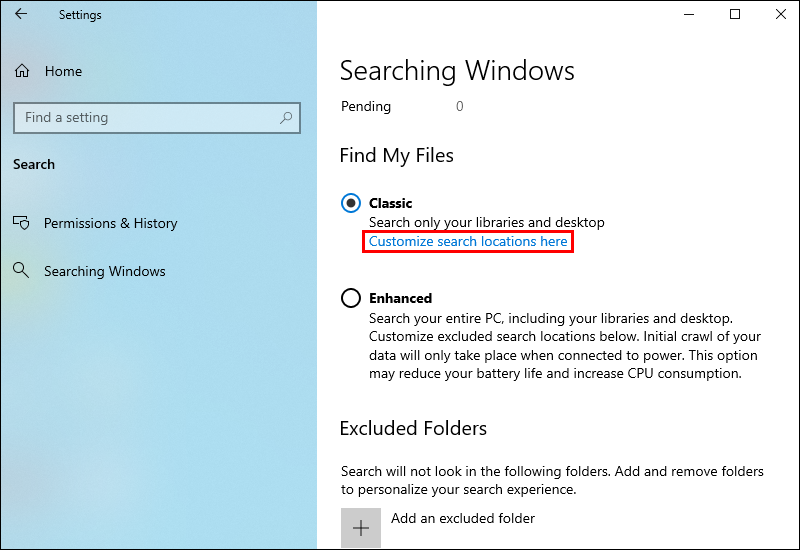Click the Permissions & History sidebar icon
The width and height of the screenshot is (800, 550).
(22, 223)
